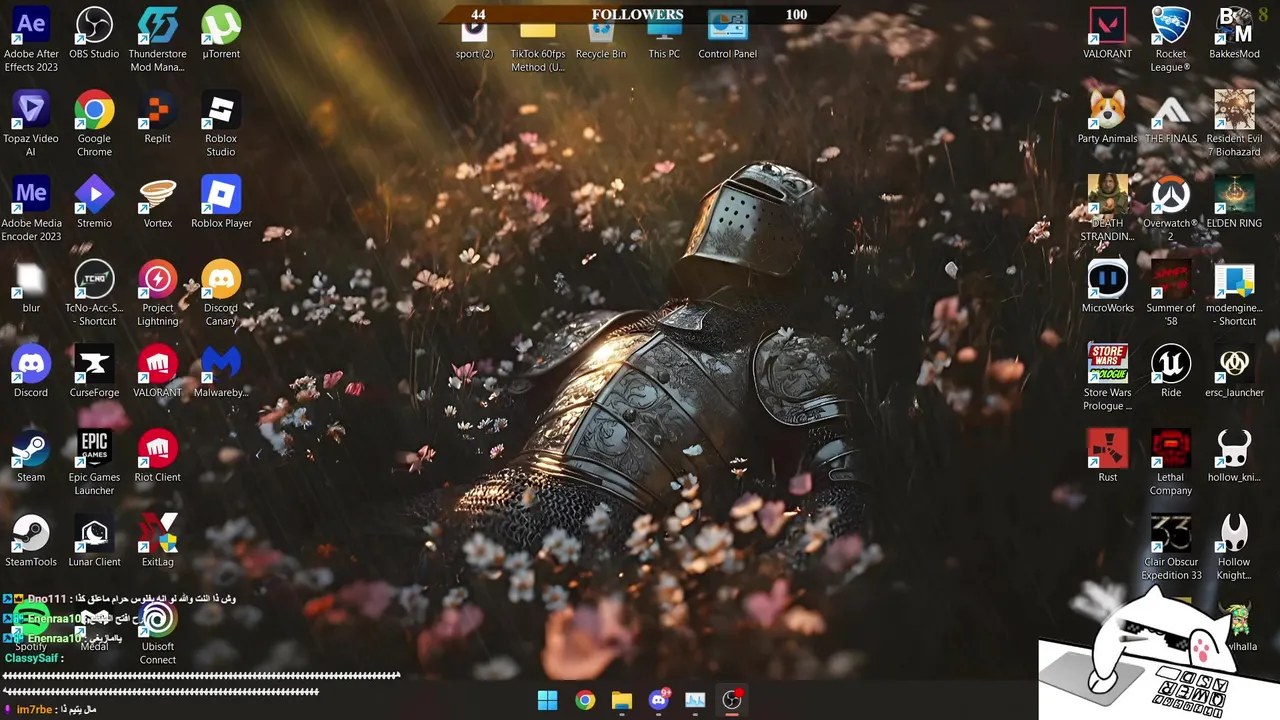Select the Riot Client shortcut
The width and height of the screenshot is (1280, 720).
click(157, 457)
